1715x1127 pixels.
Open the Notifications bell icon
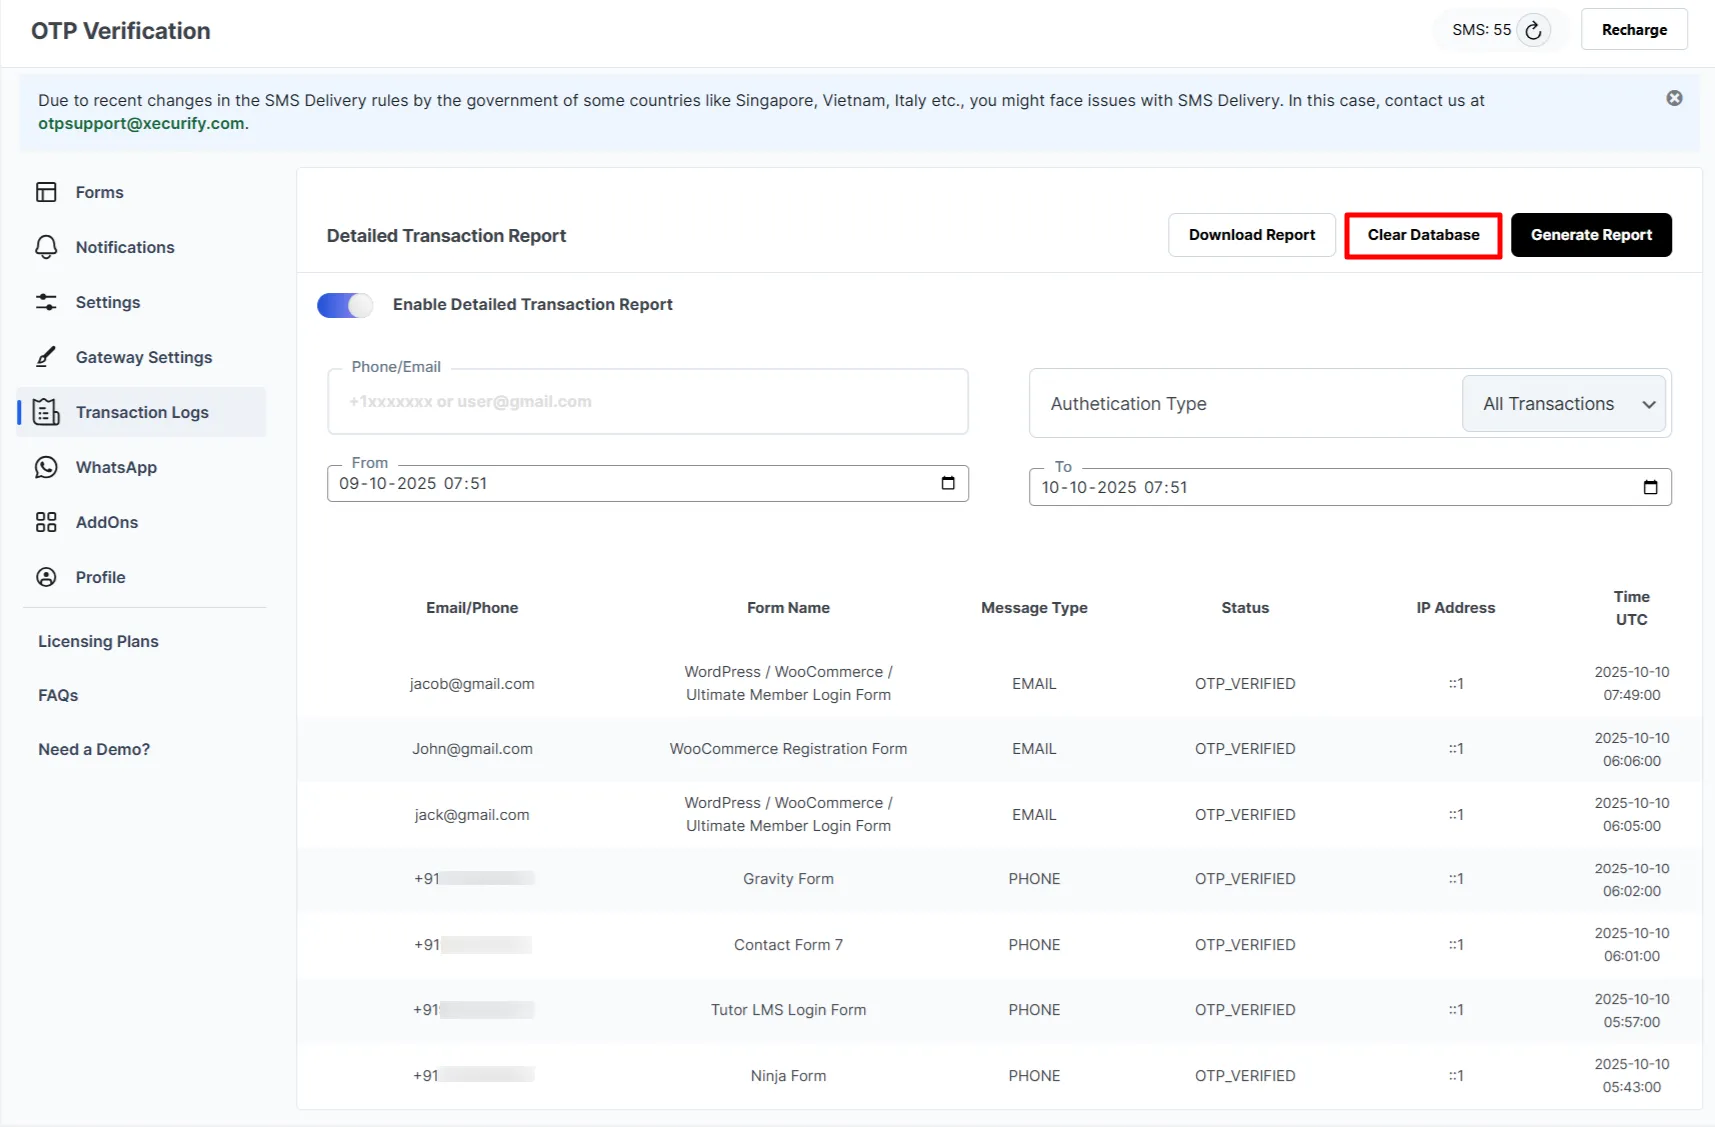tap(46, 247)
